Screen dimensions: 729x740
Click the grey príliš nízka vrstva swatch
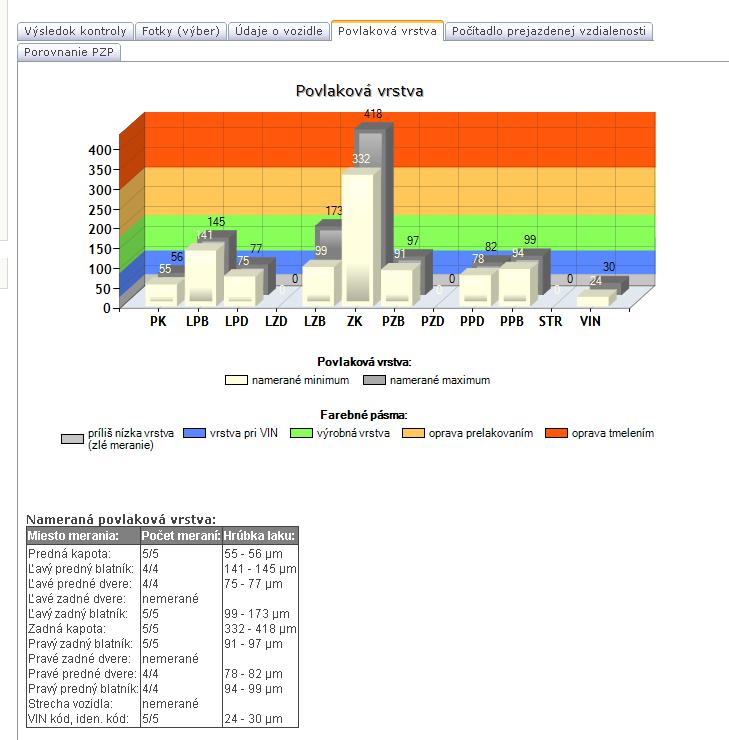click(72, 439)
